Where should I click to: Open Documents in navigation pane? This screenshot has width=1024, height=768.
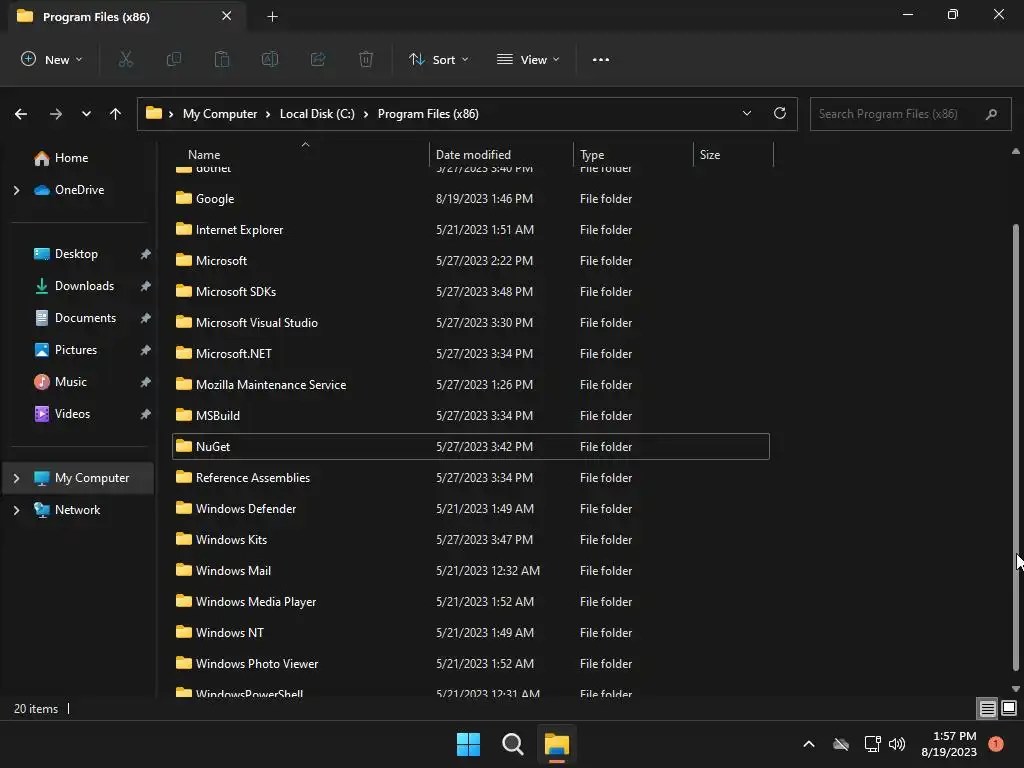point(85,318)
